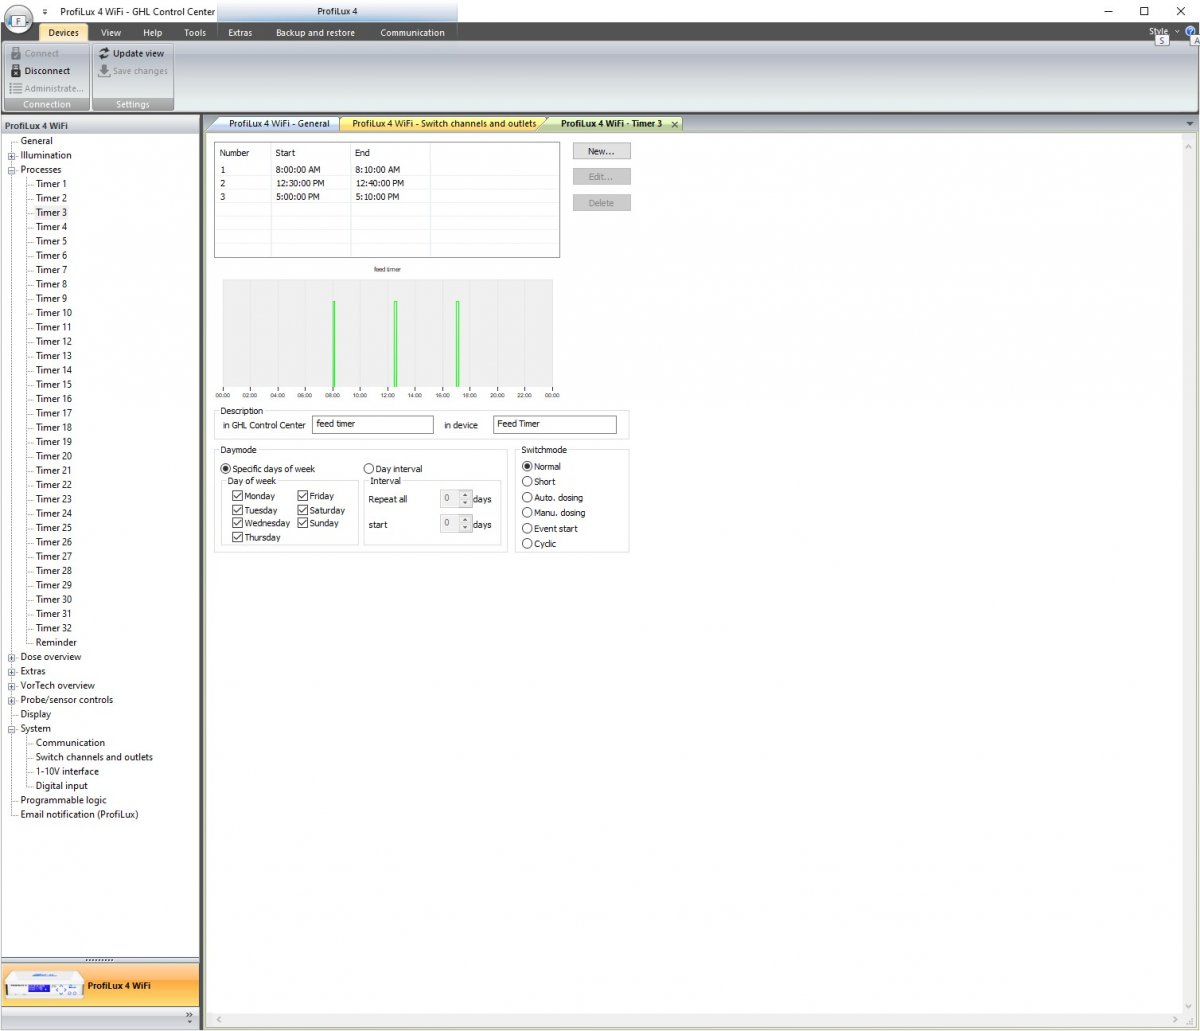1200x1031 pixels.
Task: Uncheck the Tuesday checkbox
Action: click(237, 510)
